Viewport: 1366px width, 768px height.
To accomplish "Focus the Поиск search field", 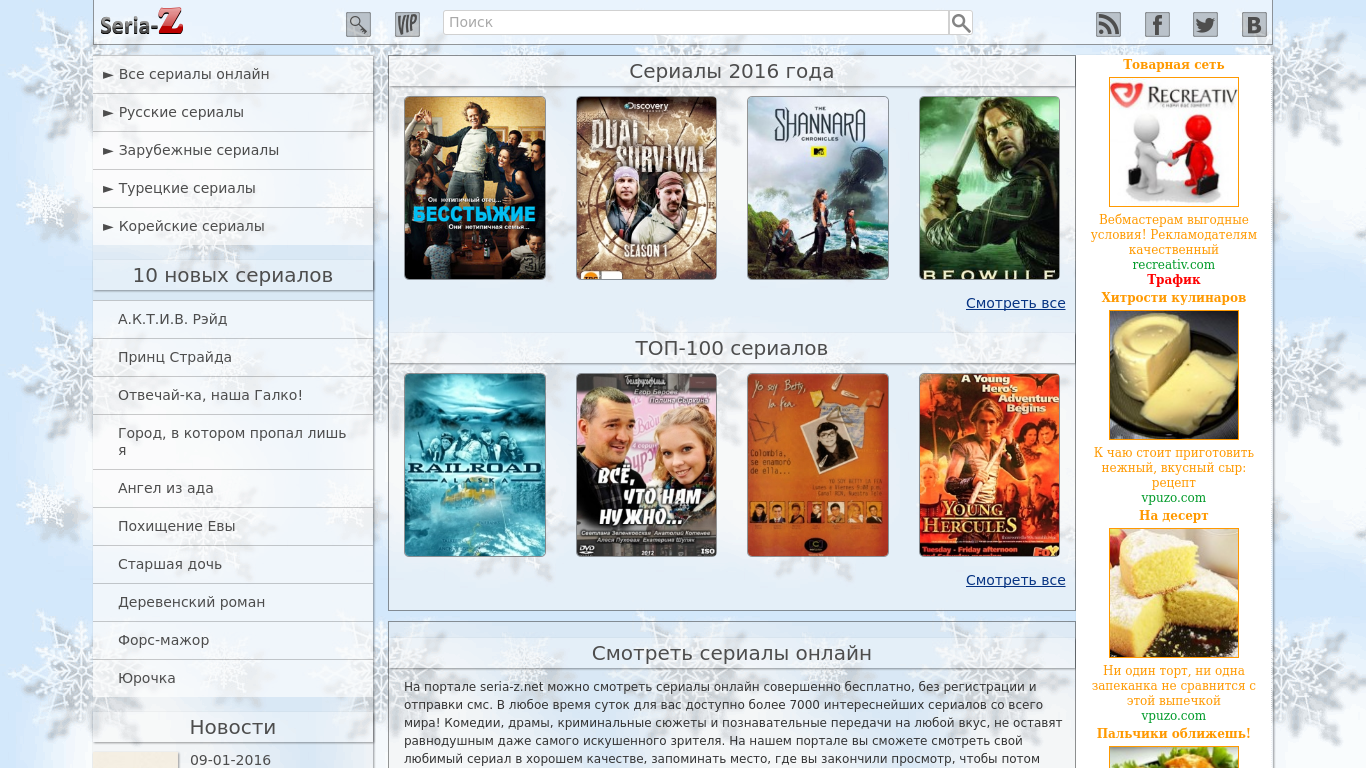I will pyautogui.click(x=696, y=22).
